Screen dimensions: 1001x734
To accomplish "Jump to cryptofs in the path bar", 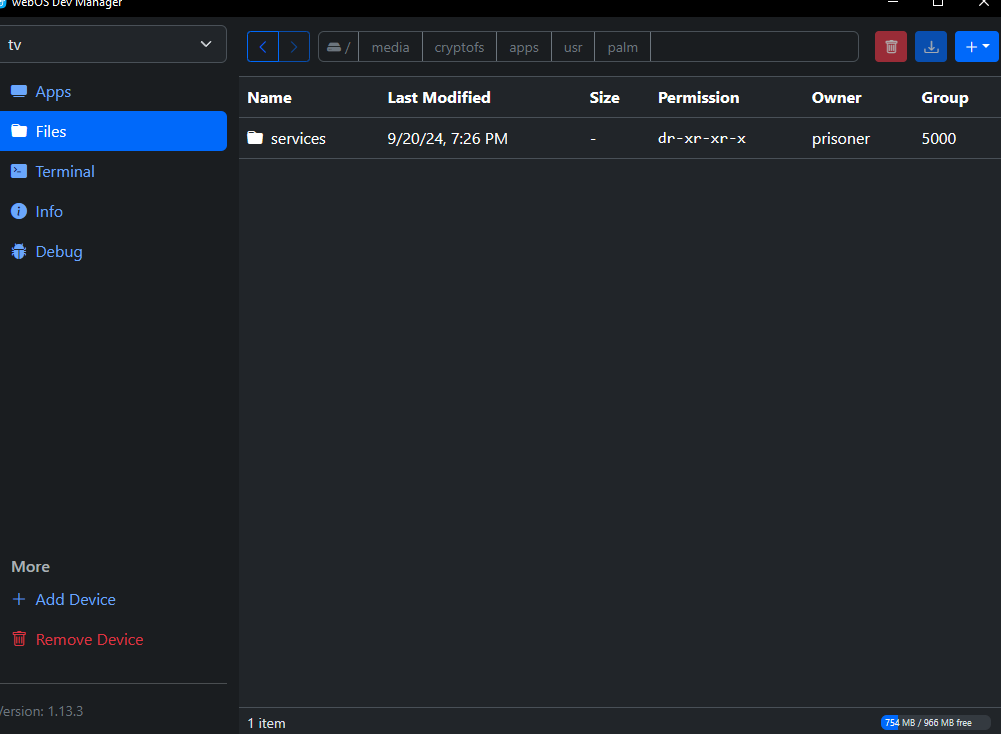I will [x=459, y=47].
